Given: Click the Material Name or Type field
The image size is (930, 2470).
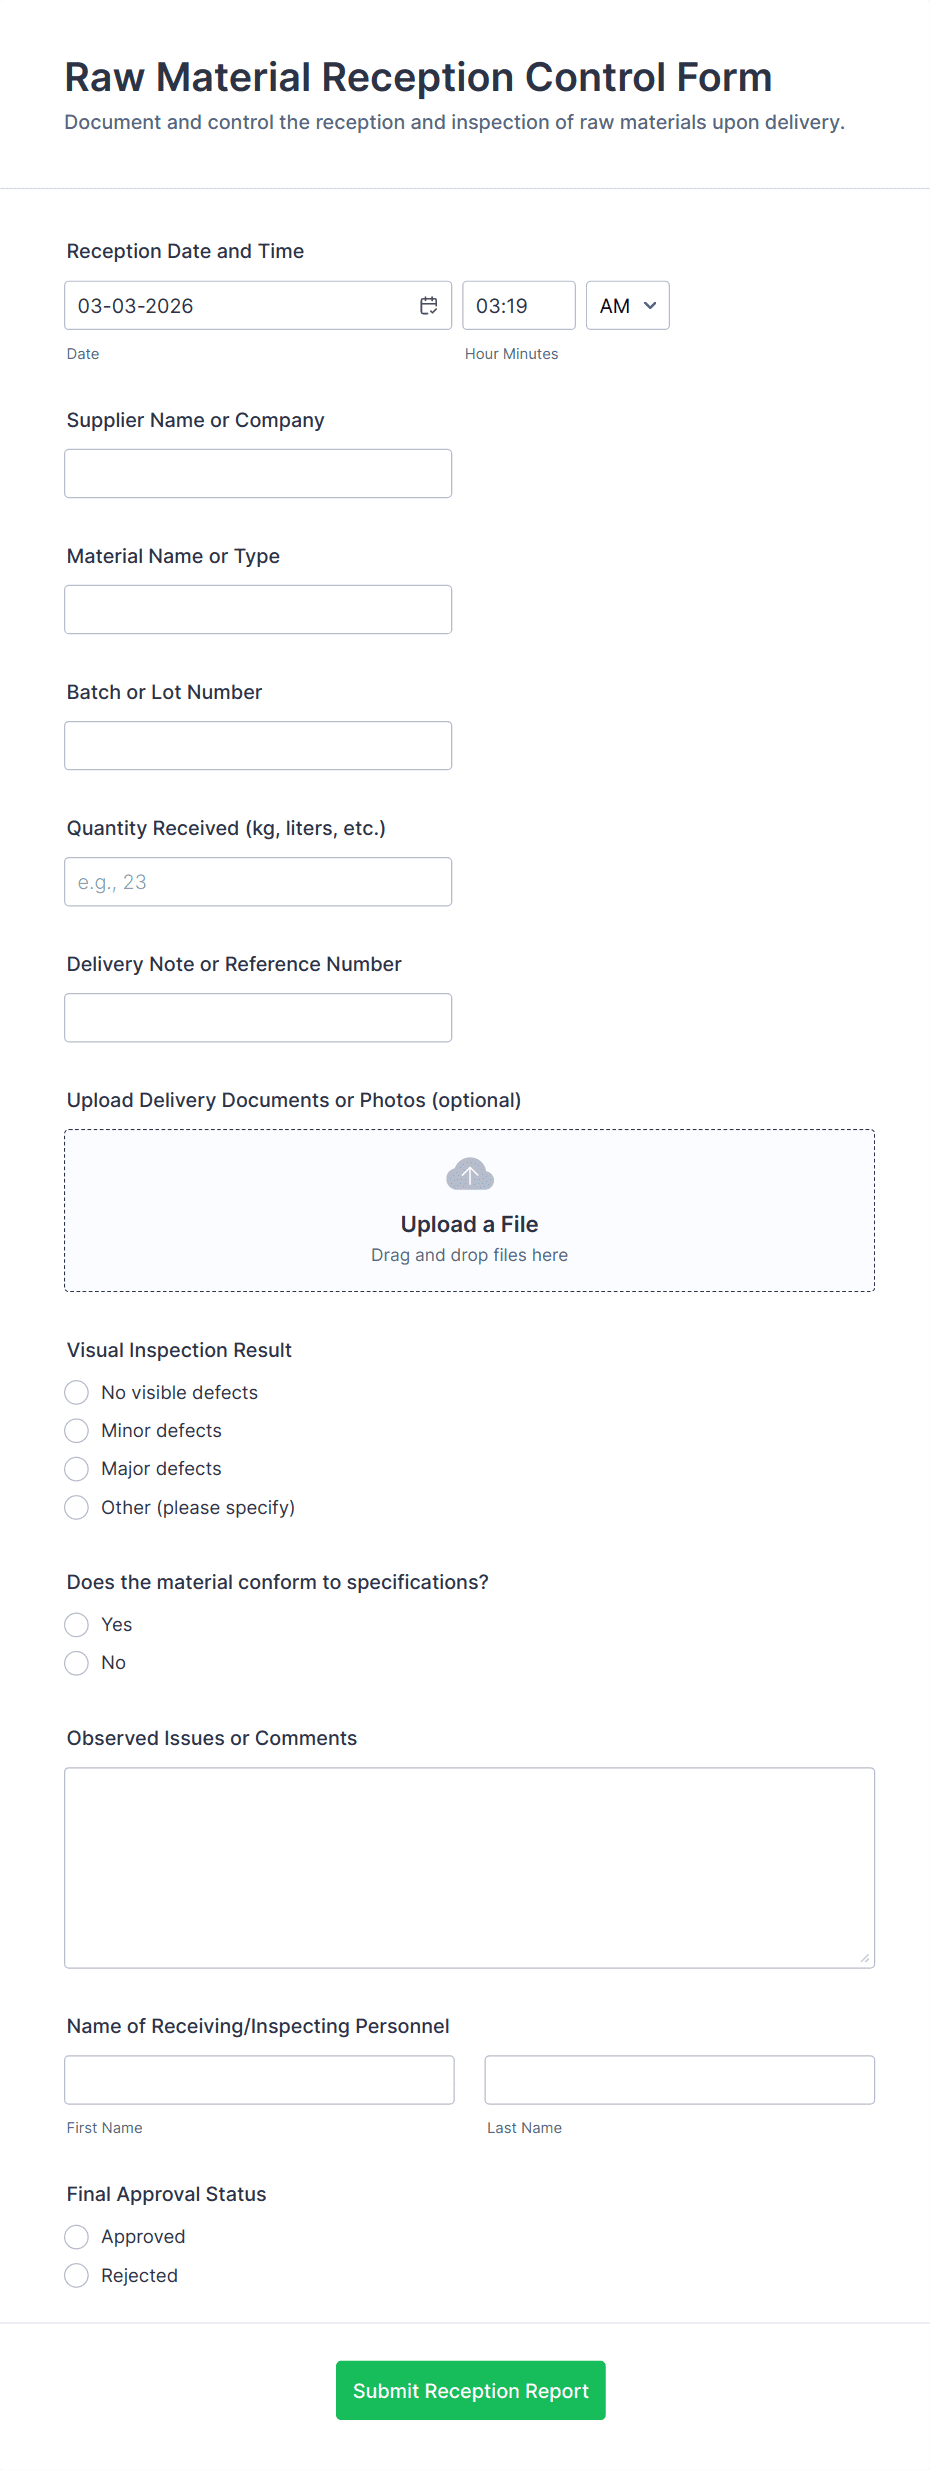Looking at the screenshot, I should click(x=258, y=610).
